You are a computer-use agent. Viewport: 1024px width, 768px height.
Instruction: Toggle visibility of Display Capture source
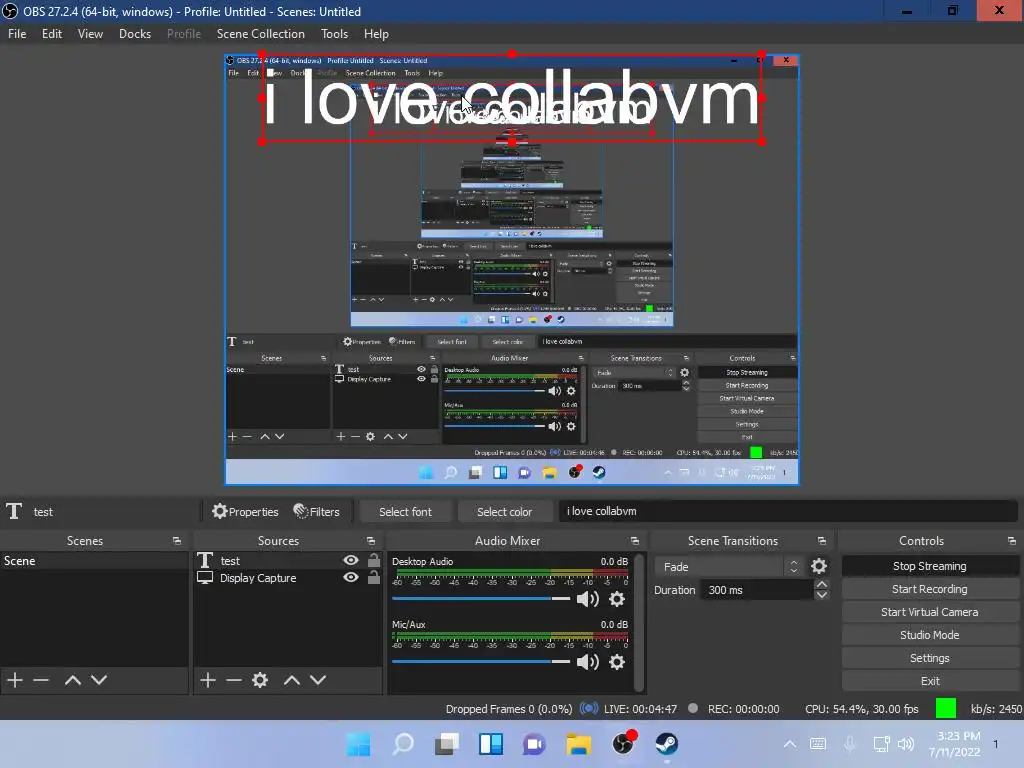(351, 577)
